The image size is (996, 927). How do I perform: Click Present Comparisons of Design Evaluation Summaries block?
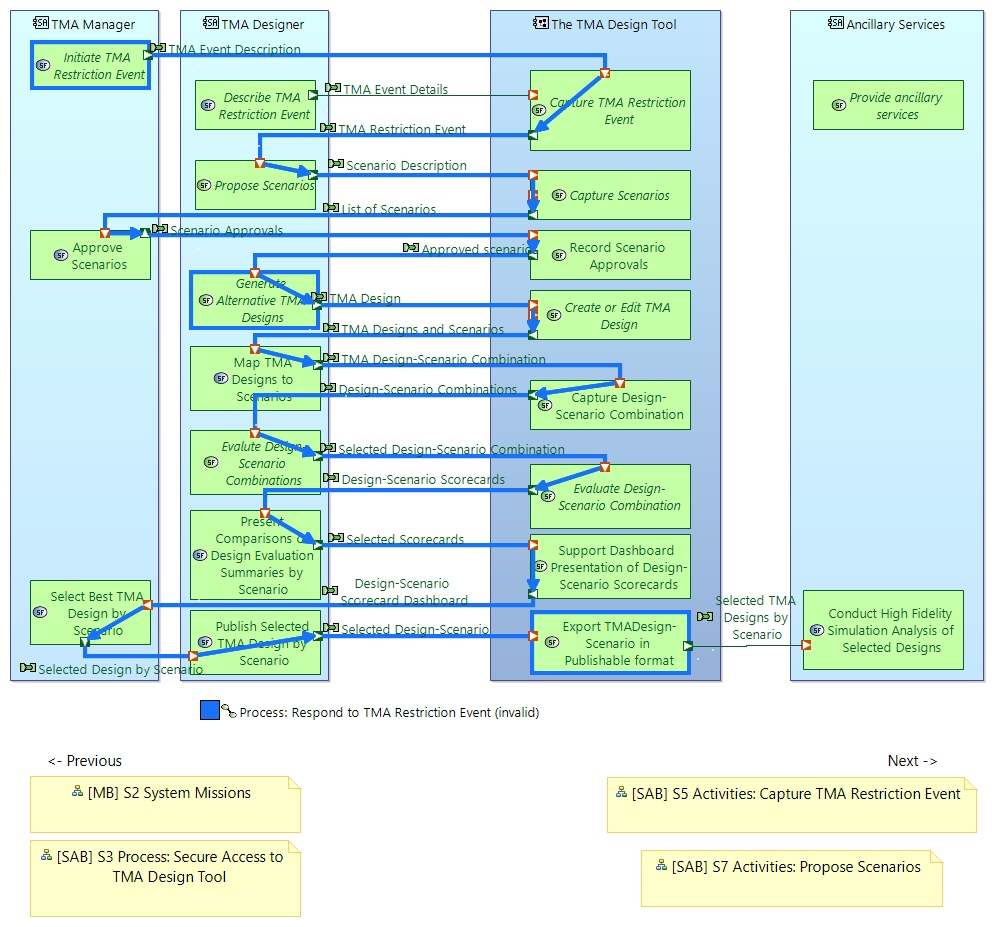[255, 555]
